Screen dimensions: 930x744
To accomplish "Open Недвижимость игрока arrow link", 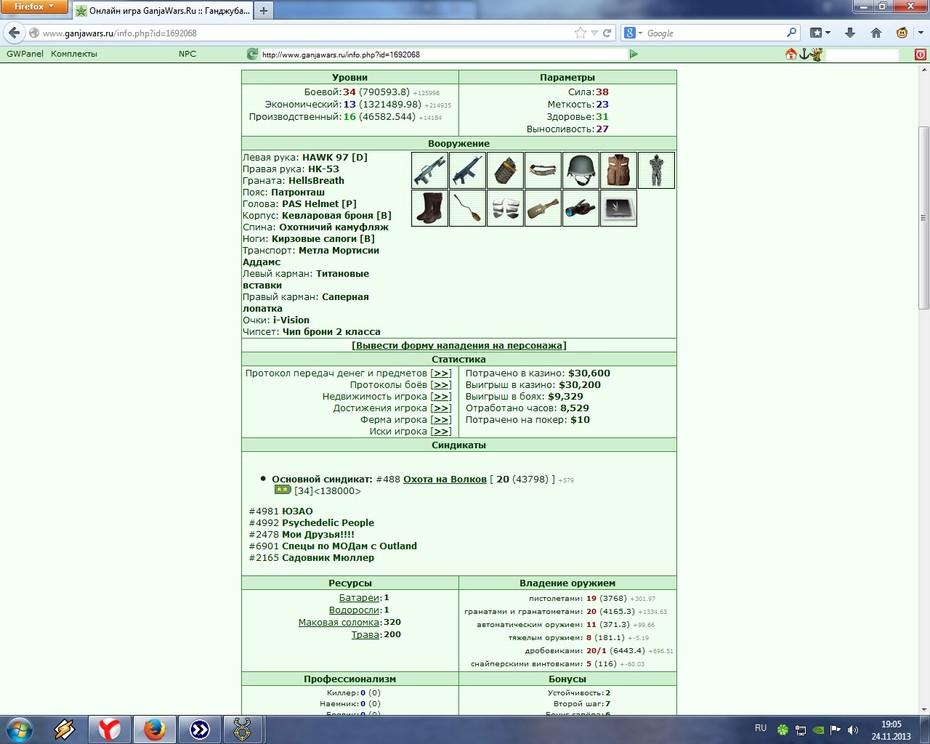I will pyautogui.click(x=441, y=396).
